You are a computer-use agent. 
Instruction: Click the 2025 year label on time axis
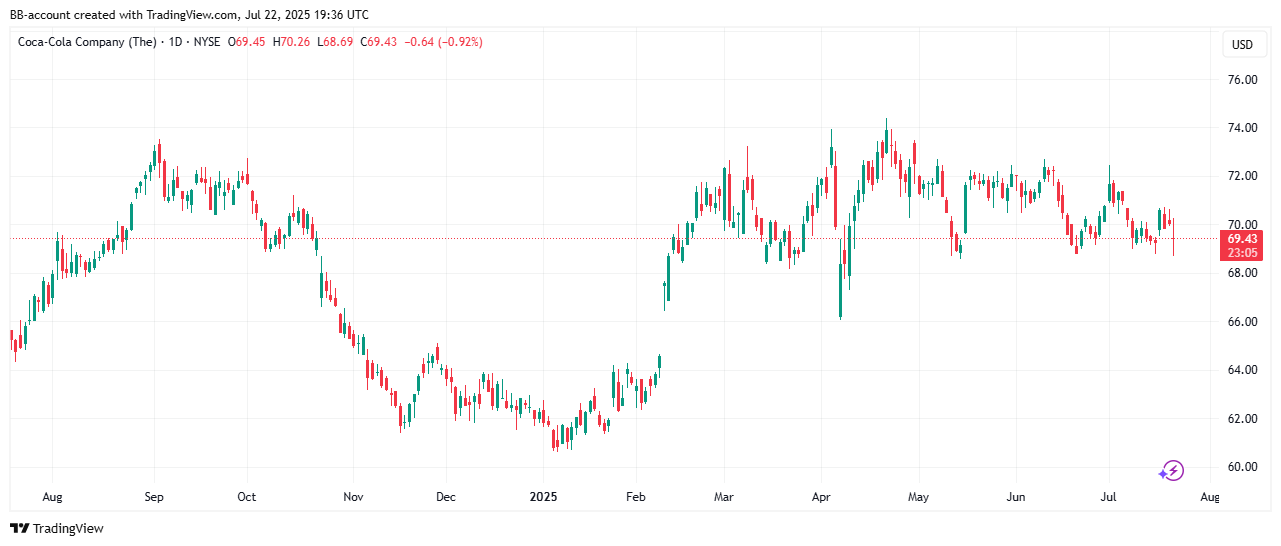pyautogui.click(x=543, y=496)
